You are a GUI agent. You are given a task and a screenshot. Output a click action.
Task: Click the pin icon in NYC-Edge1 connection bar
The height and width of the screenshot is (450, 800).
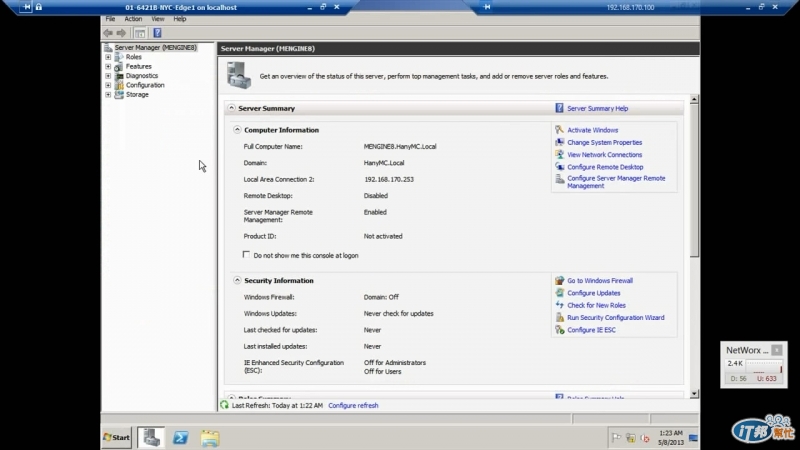tap(26, 7)
